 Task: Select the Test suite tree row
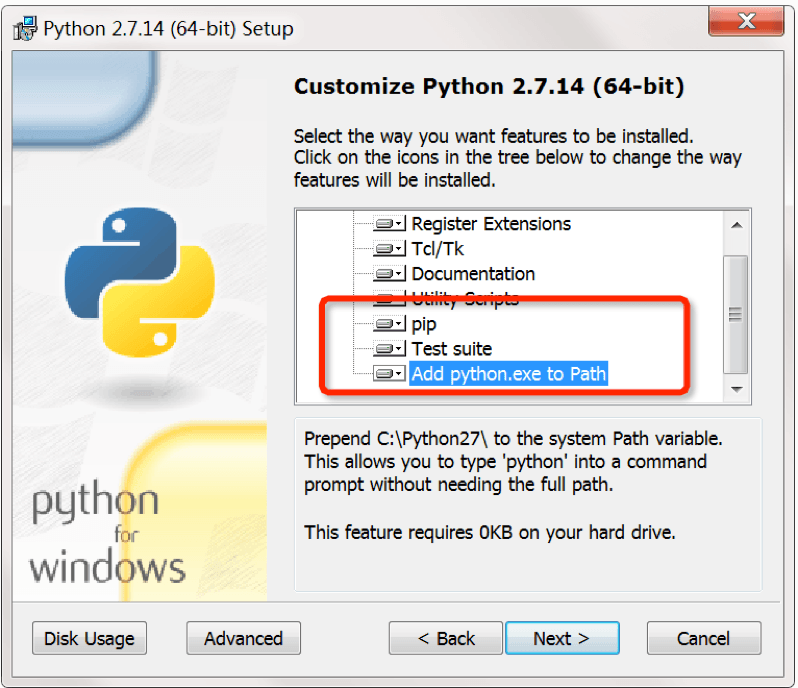pyautogui.click(x=452, y=349)
